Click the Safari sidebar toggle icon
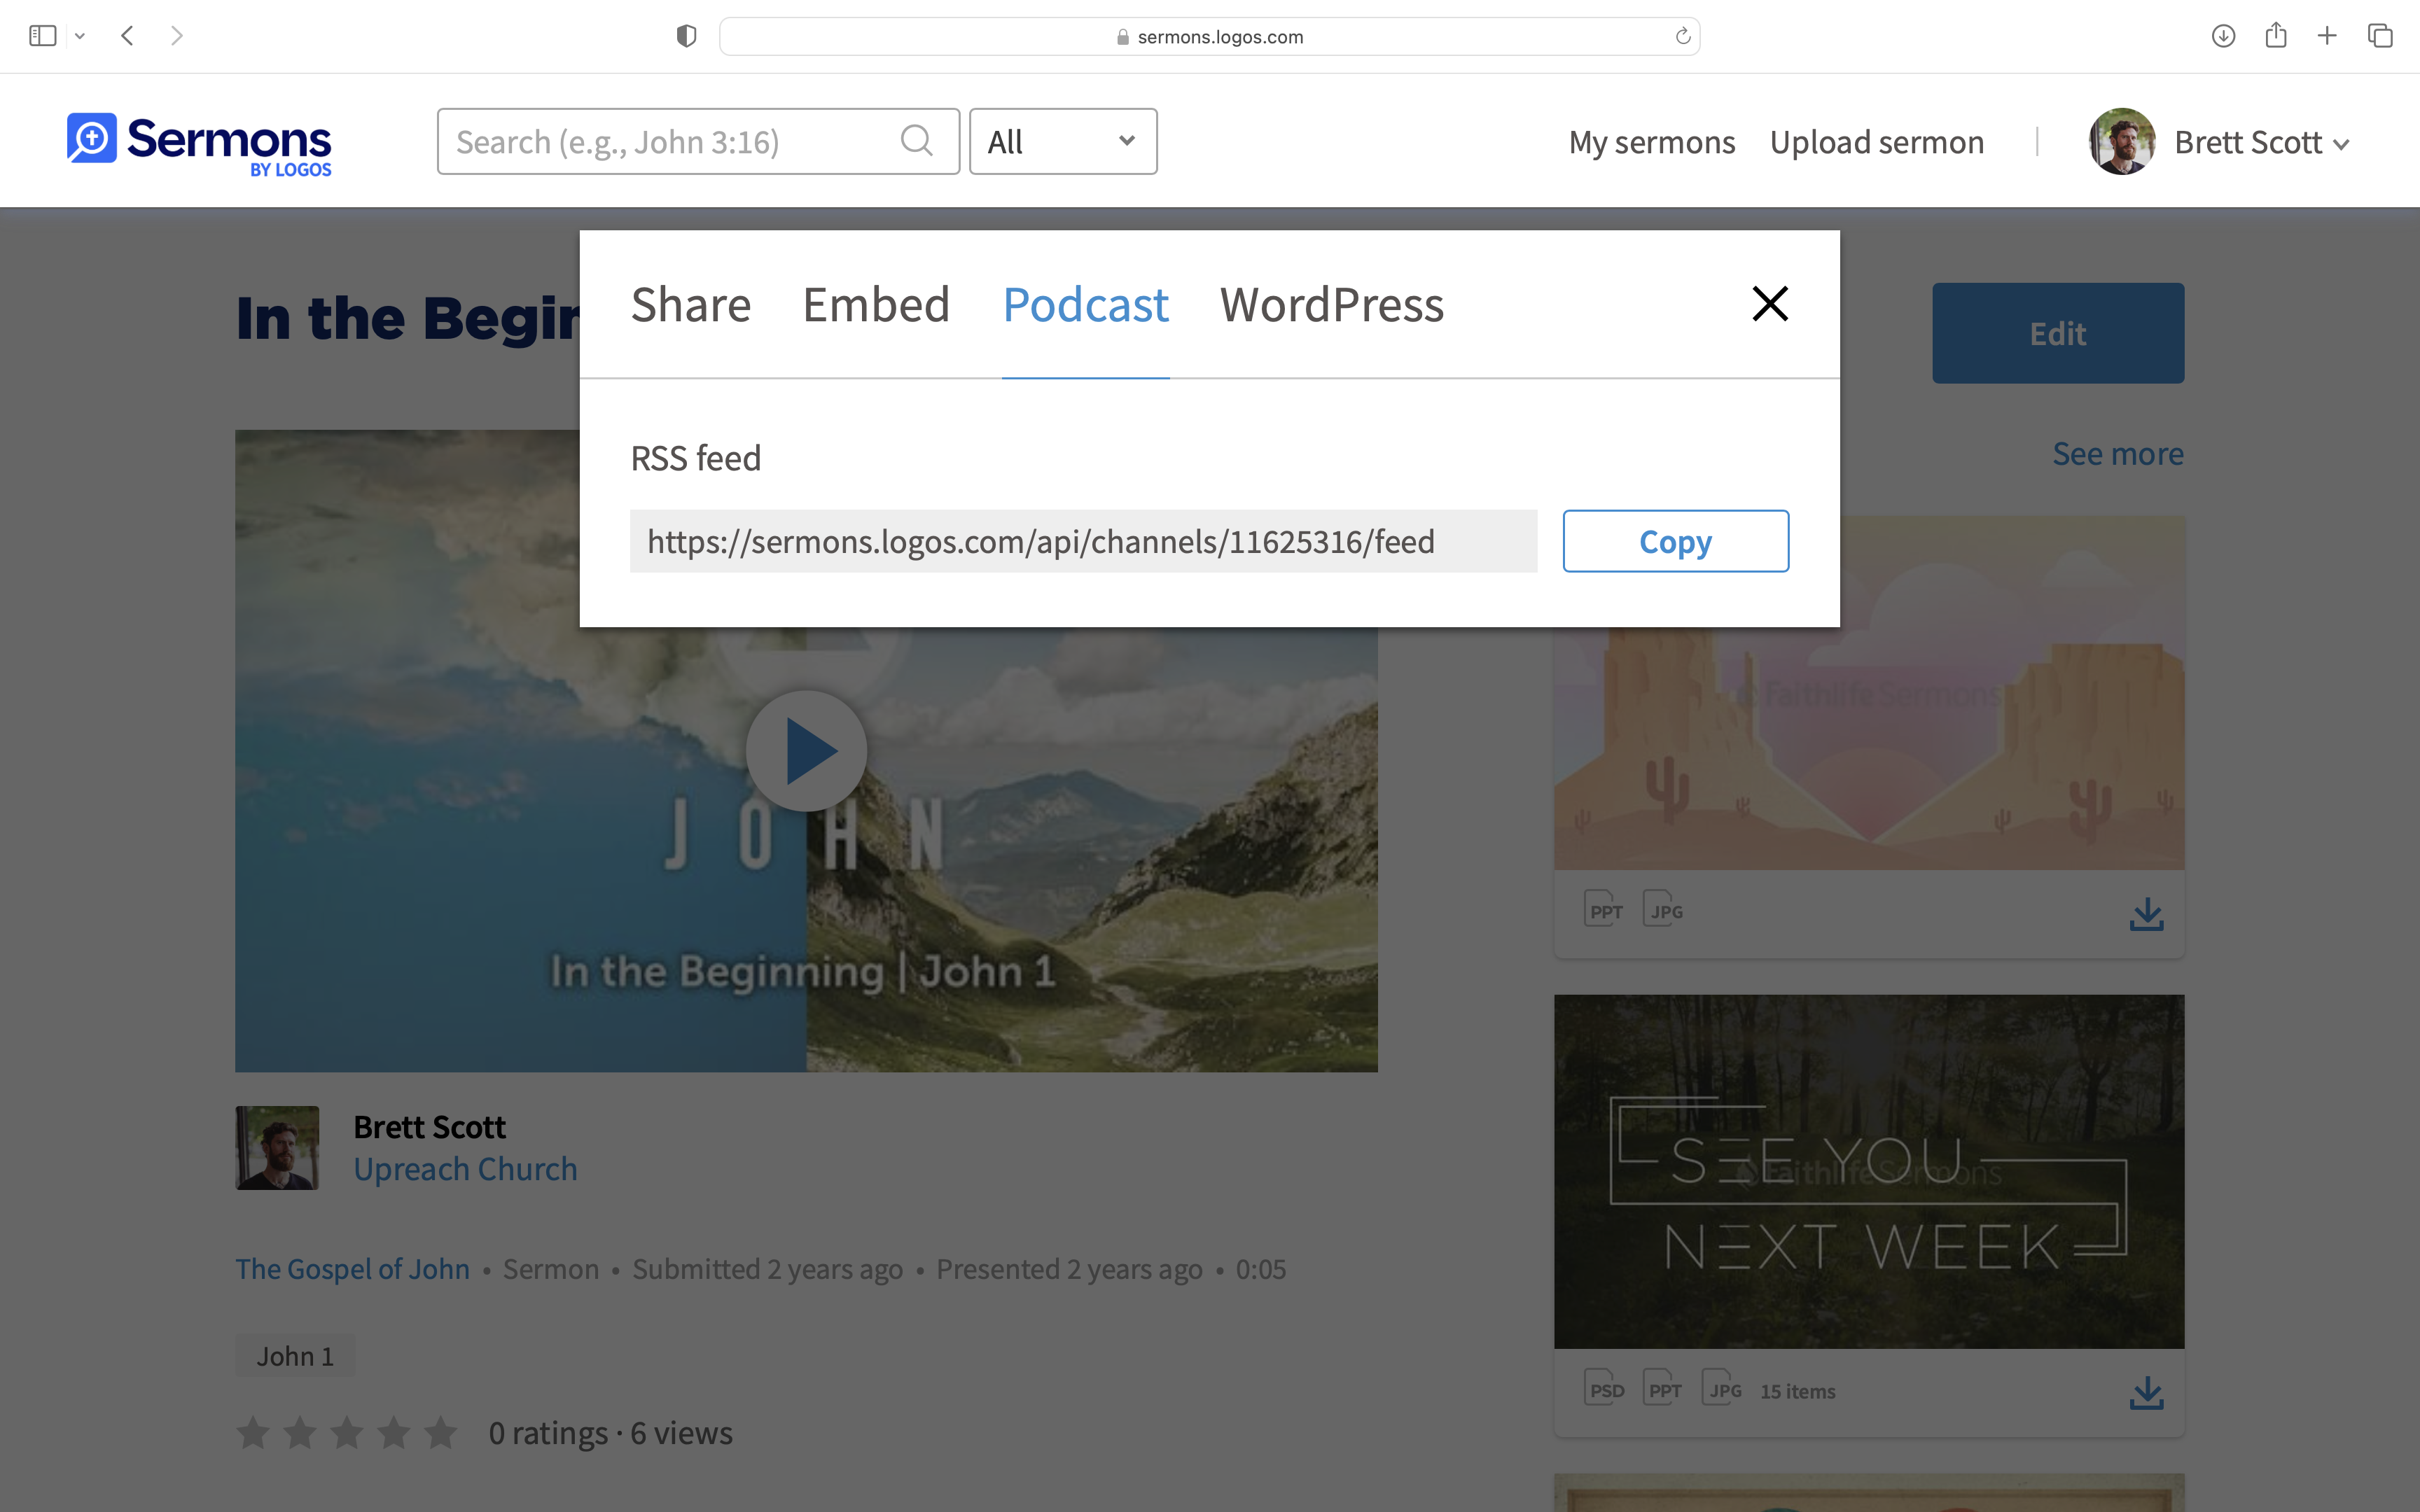The image size is (2420, 1512). [42, 36]
